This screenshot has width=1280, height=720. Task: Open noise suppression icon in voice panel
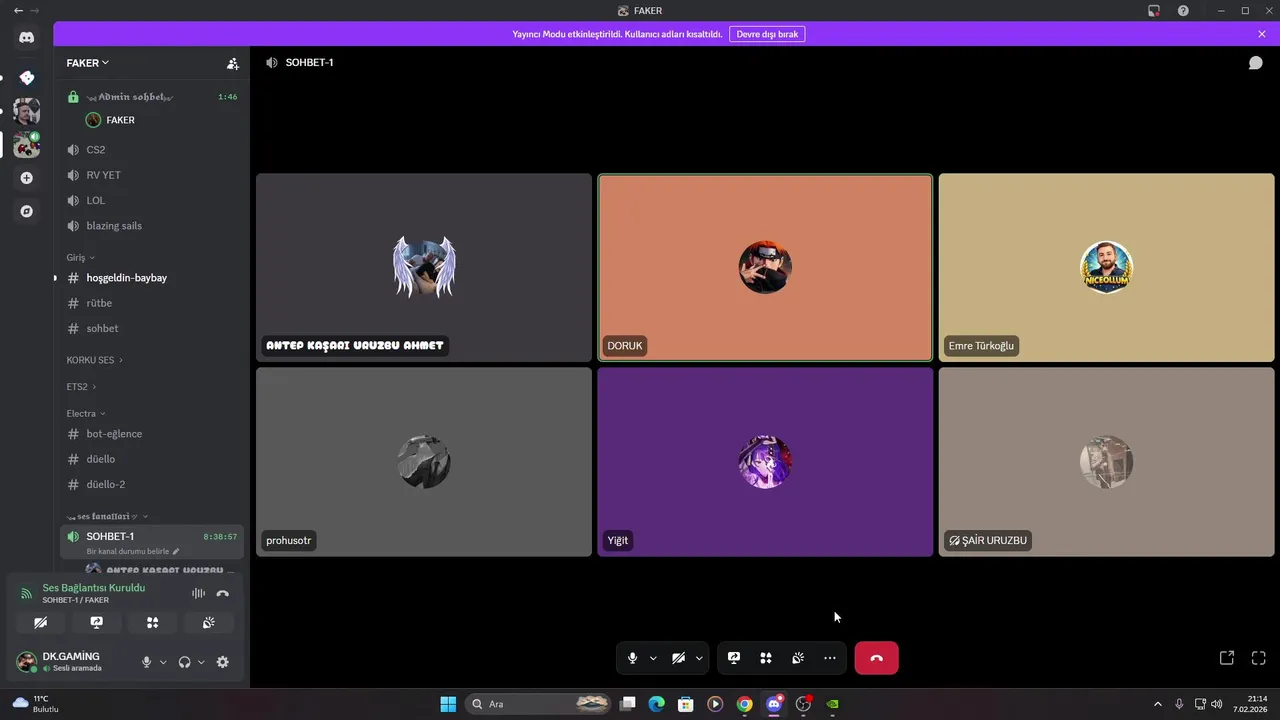coord(198,593)
